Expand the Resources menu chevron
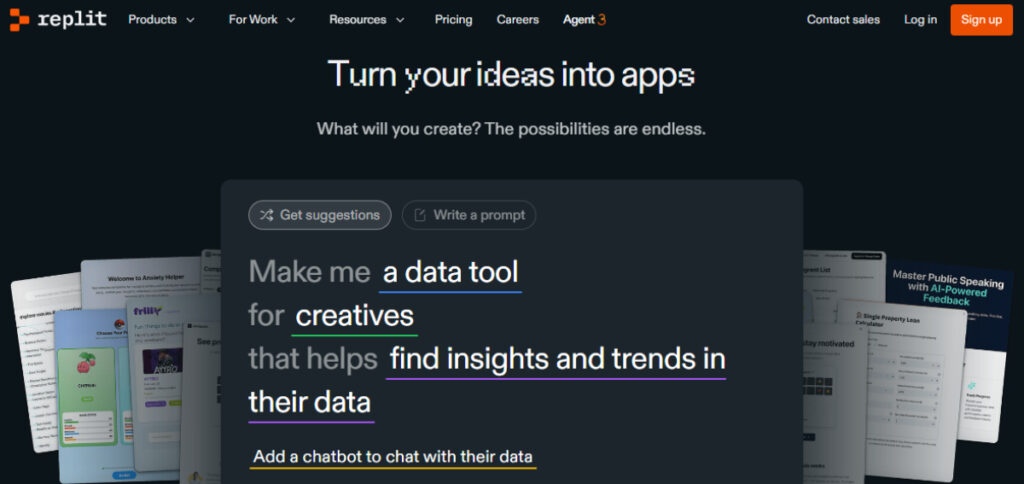The height and width of the screenshot is (484, 1024). pos(400,20)
